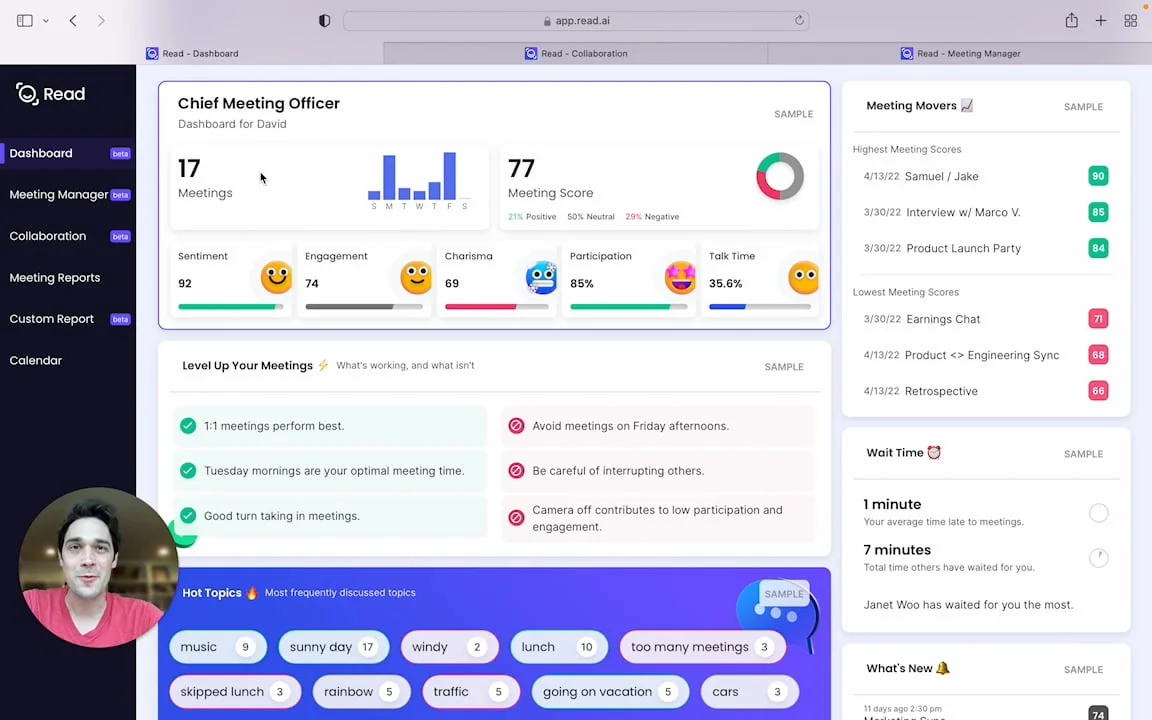The image size is (1152, 720).
Task: Switch to Read - Collaboration tab
Action: click(x=576, y=53)
